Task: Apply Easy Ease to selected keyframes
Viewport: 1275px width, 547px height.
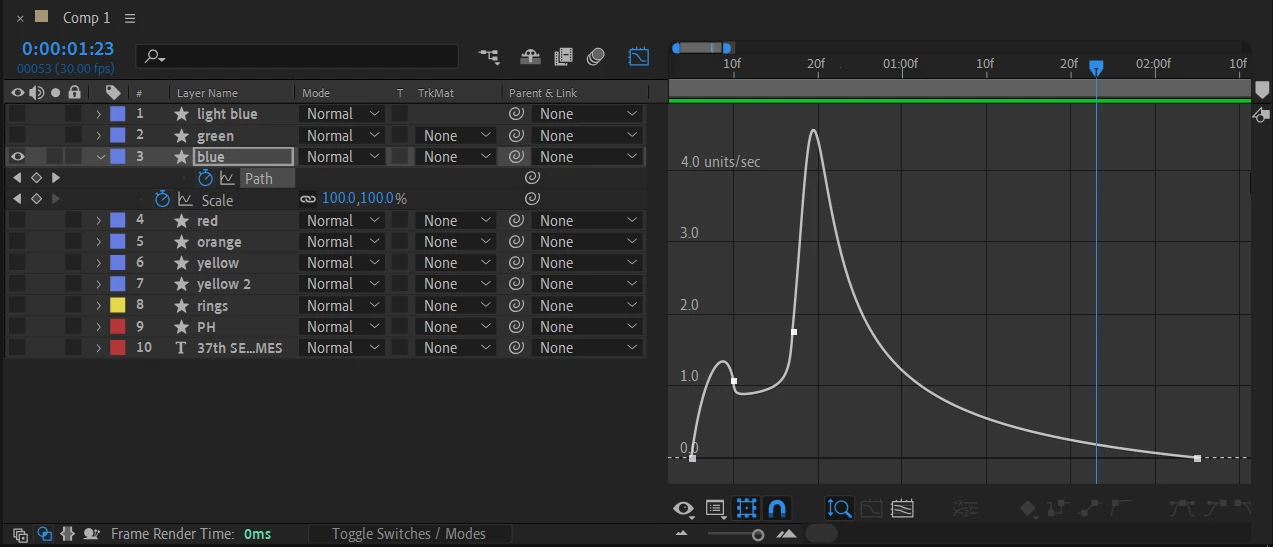Action: (1183, 508)
